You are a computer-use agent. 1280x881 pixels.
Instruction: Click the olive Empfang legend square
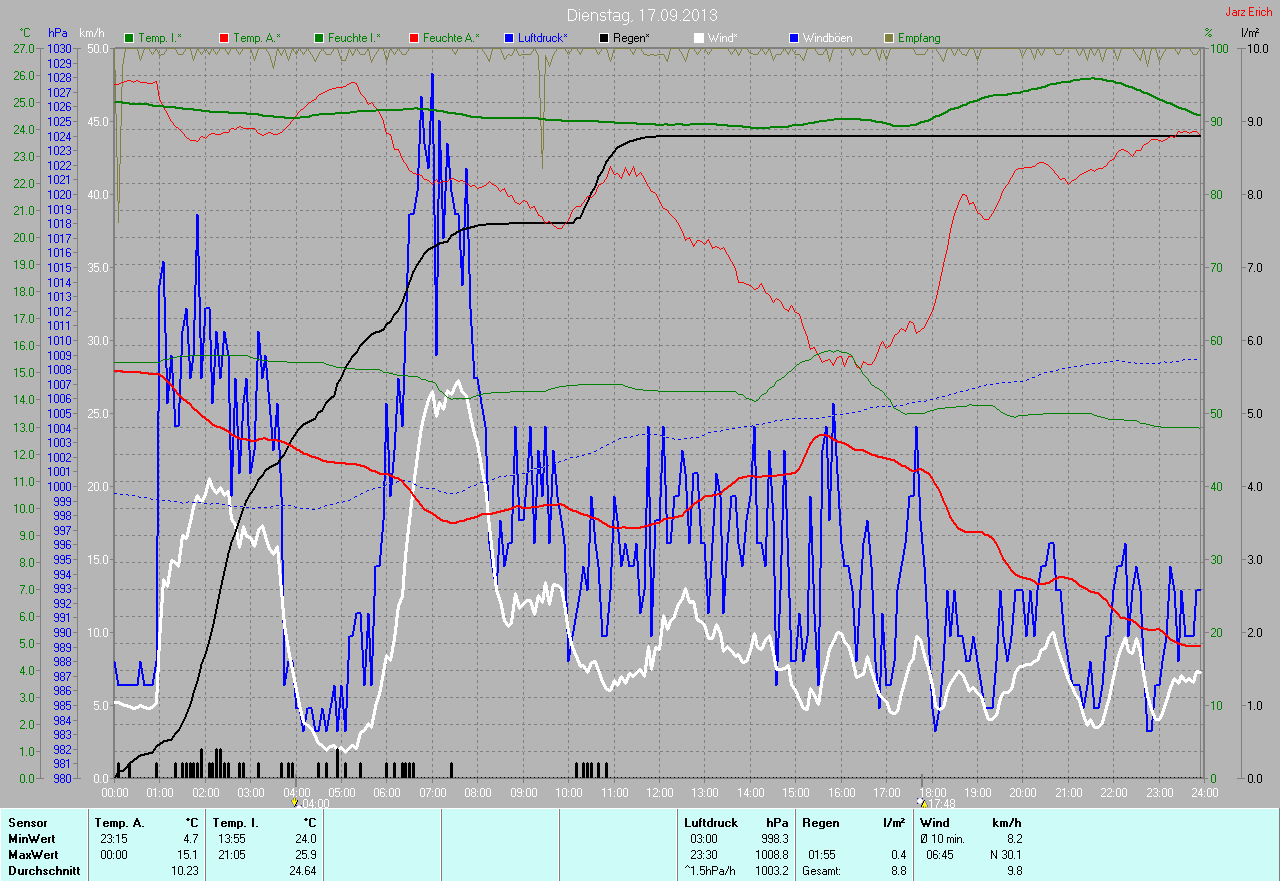(x=888, y=38)
